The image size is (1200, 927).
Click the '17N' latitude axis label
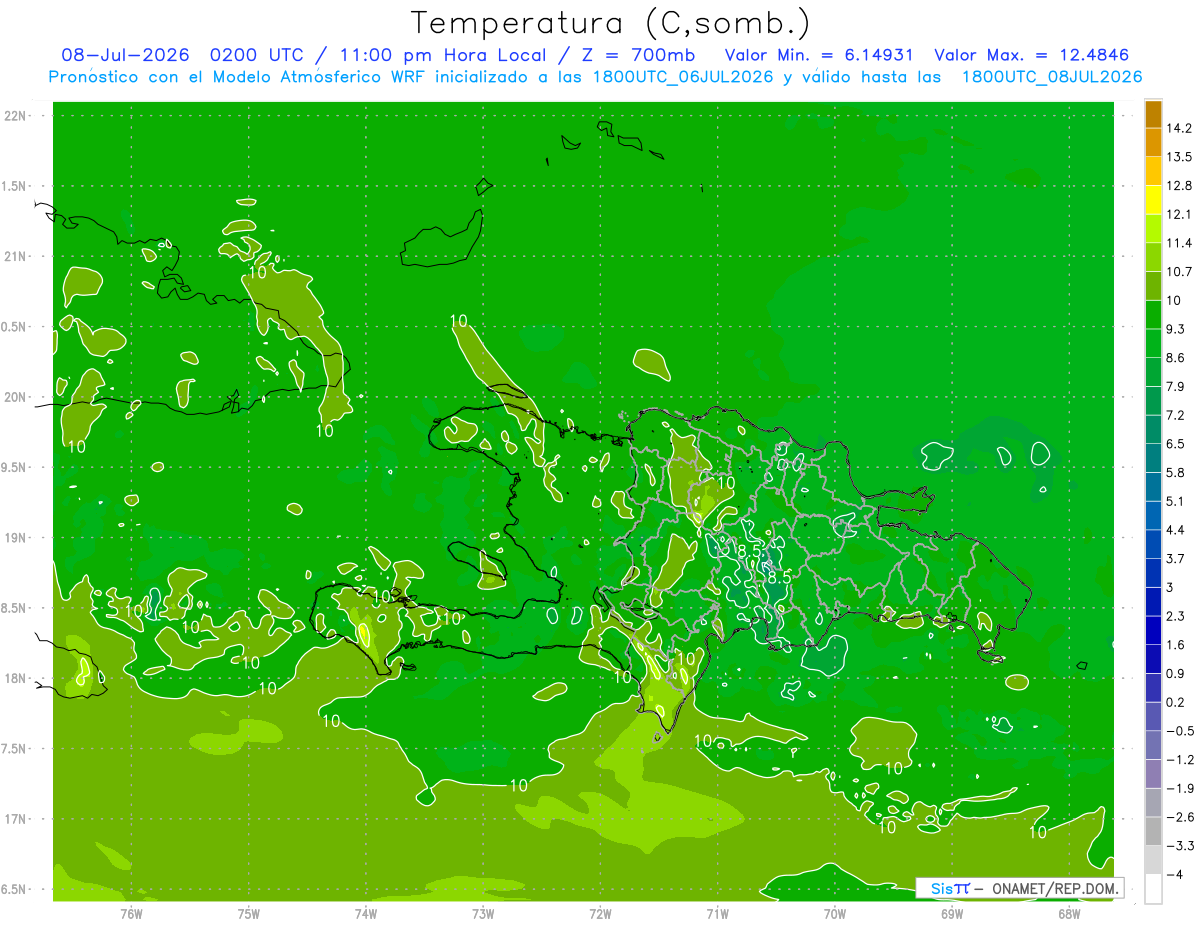pos(15,819)
